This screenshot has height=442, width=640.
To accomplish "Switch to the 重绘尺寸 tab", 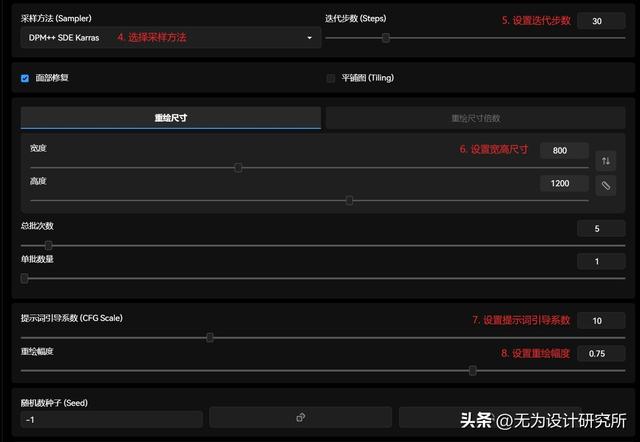I will (171, 118).
